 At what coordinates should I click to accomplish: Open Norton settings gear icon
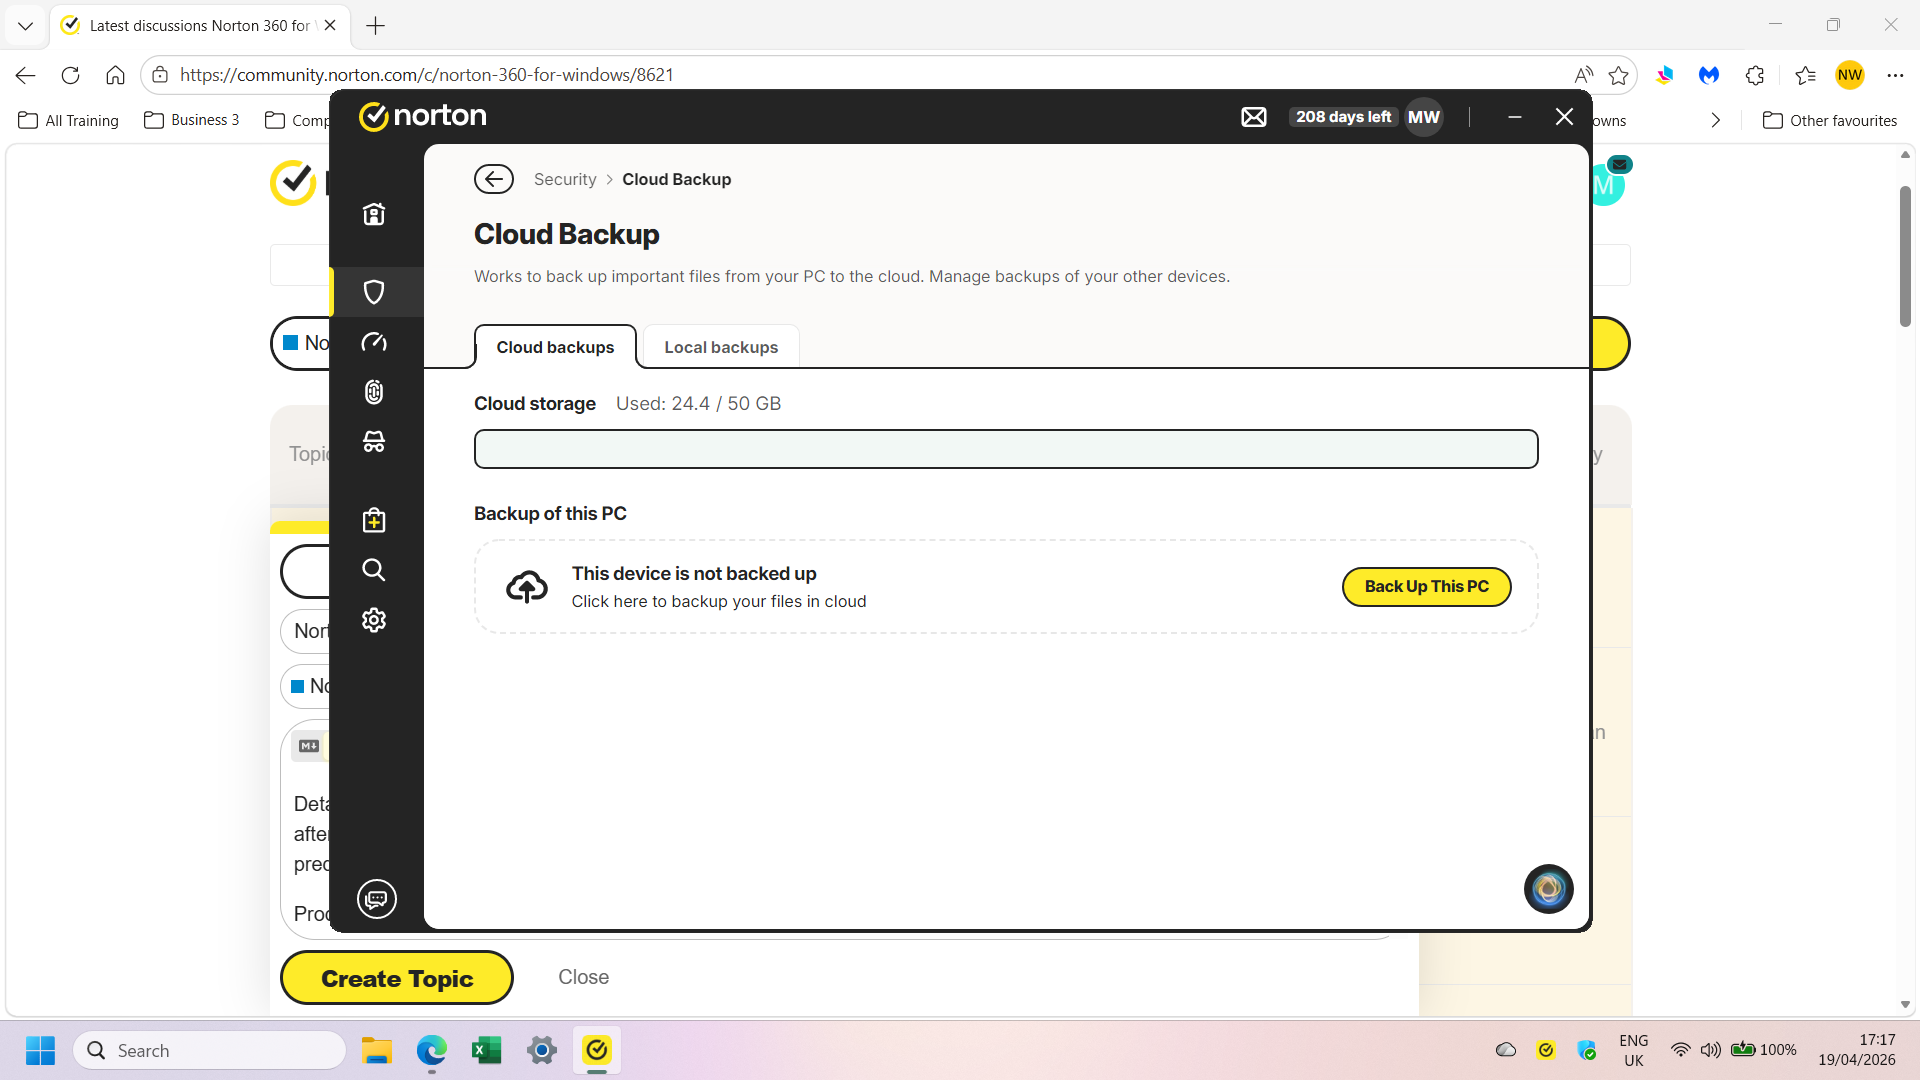(x=374, y=620)
